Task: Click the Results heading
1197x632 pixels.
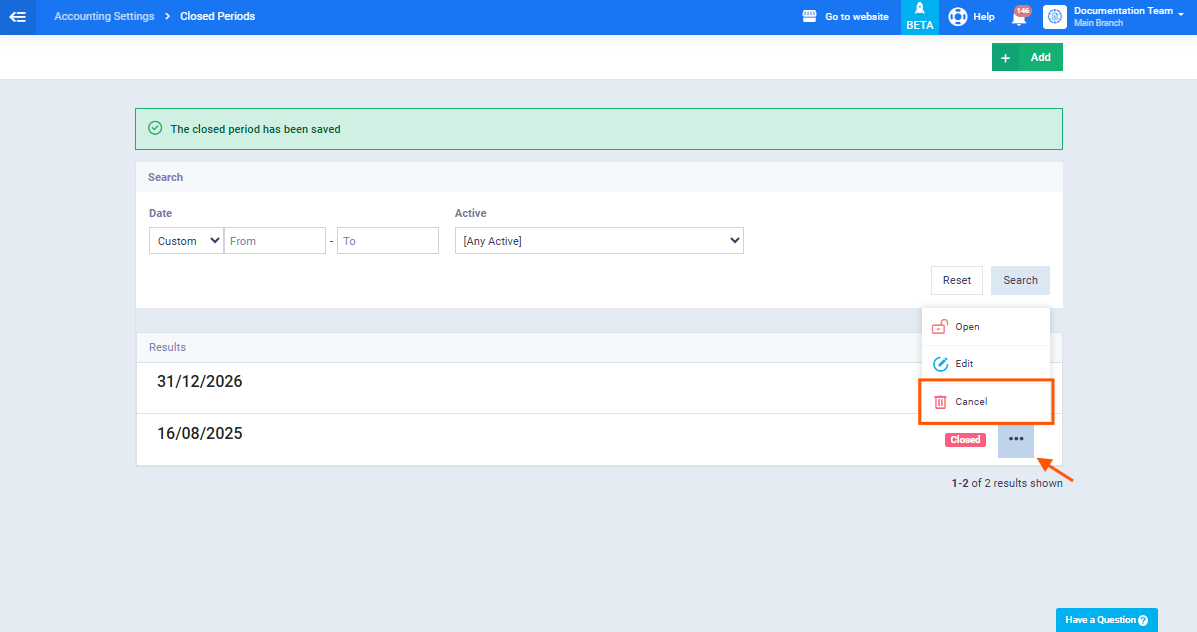Action: point(167,347)
